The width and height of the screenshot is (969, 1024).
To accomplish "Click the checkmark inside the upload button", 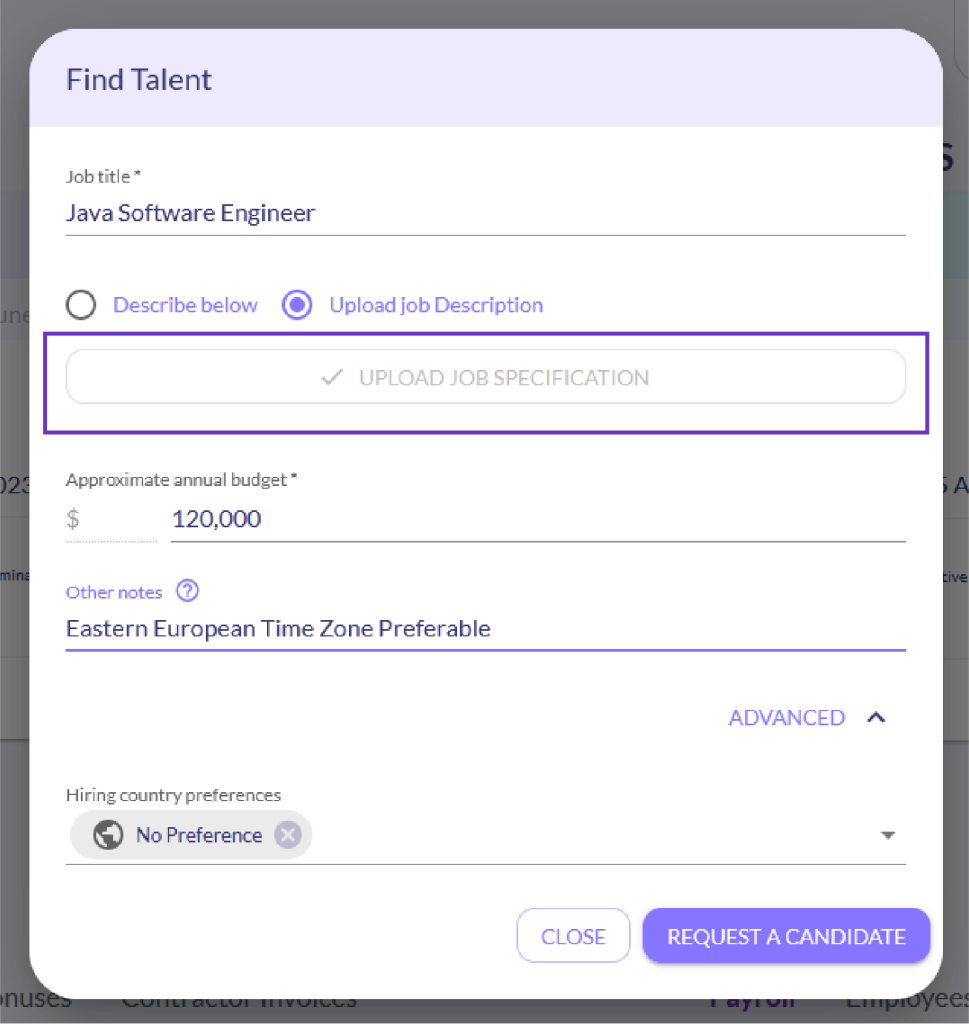I will point(331,377).
